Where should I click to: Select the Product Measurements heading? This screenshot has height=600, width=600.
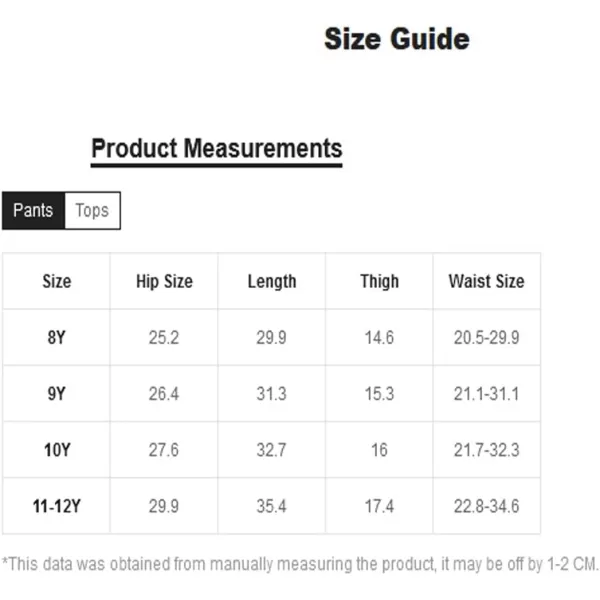pyautogui.click(x=217, y=149)
